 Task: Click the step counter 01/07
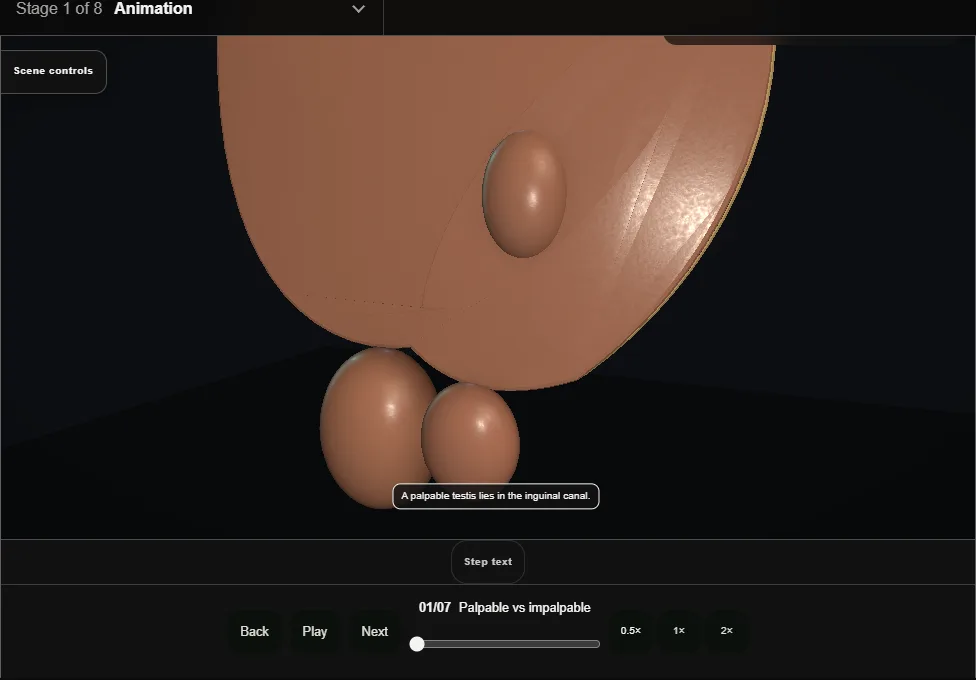(x=434, y=608)
